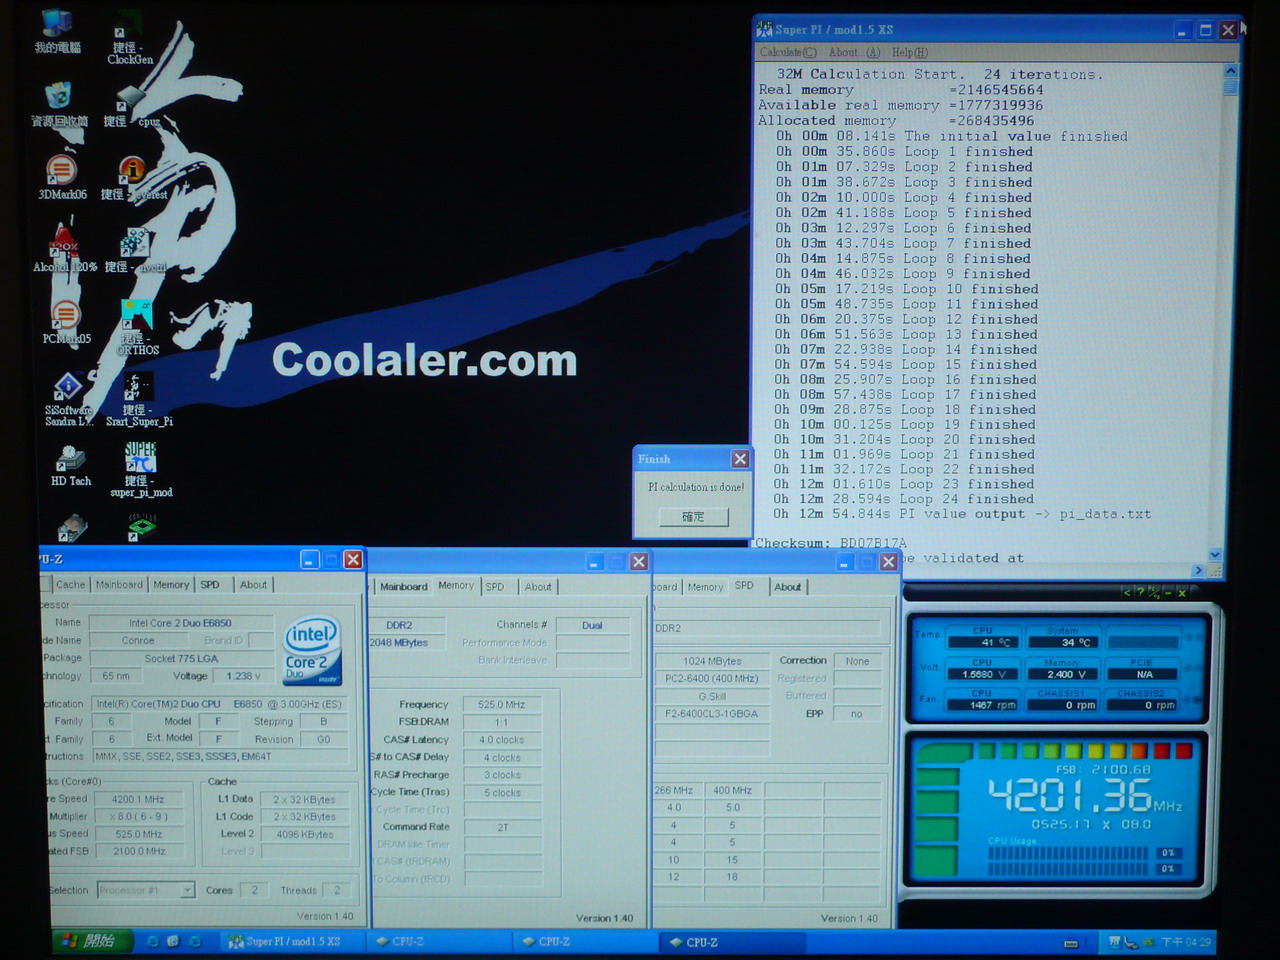The height and width of the screenshot is (960, 1280).
Task: Click the taskbar clock showing 04:29
Action: coord(1185,942)
